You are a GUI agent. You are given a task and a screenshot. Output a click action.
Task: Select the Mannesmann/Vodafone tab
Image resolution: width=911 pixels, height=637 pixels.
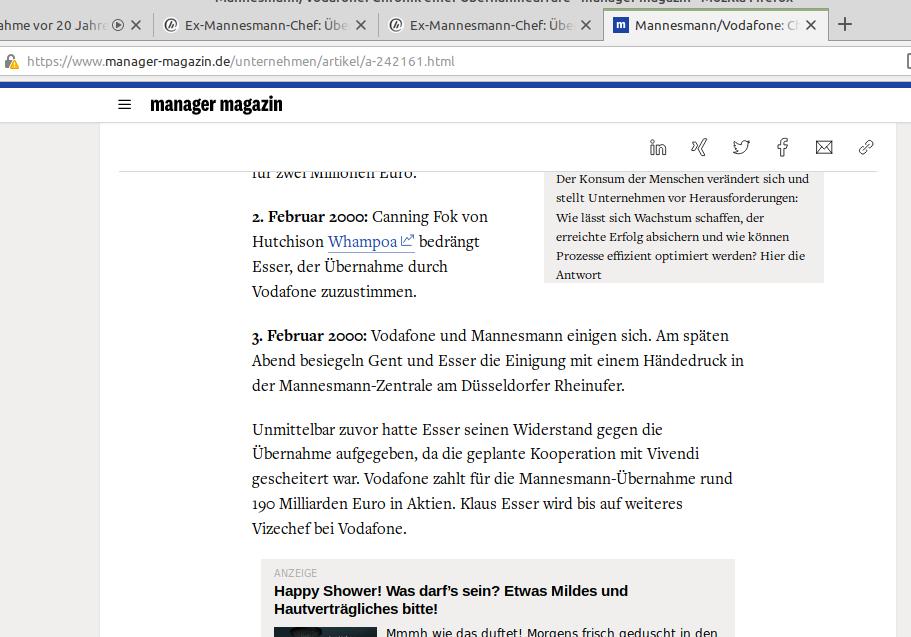click(716, 26)
